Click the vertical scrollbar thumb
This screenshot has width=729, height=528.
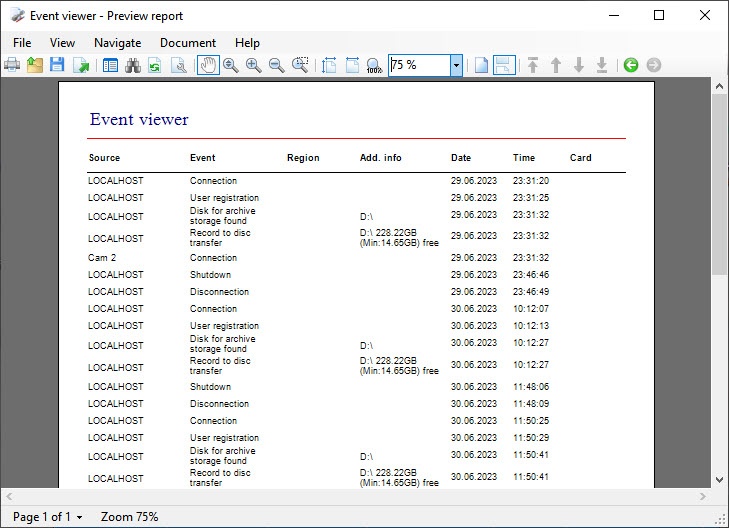click(x=719, y=185)
